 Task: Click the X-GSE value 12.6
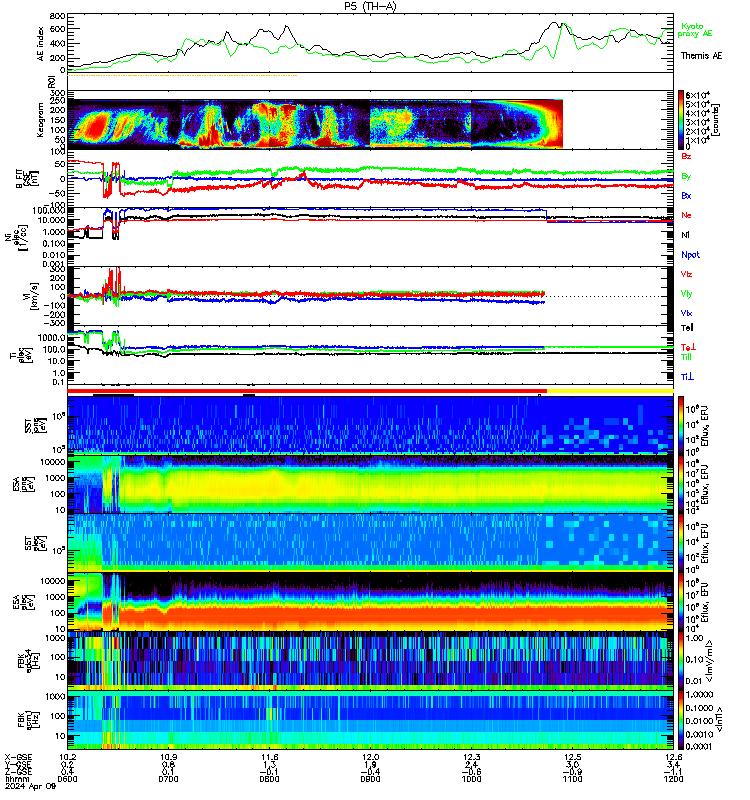tap(673, 757)
